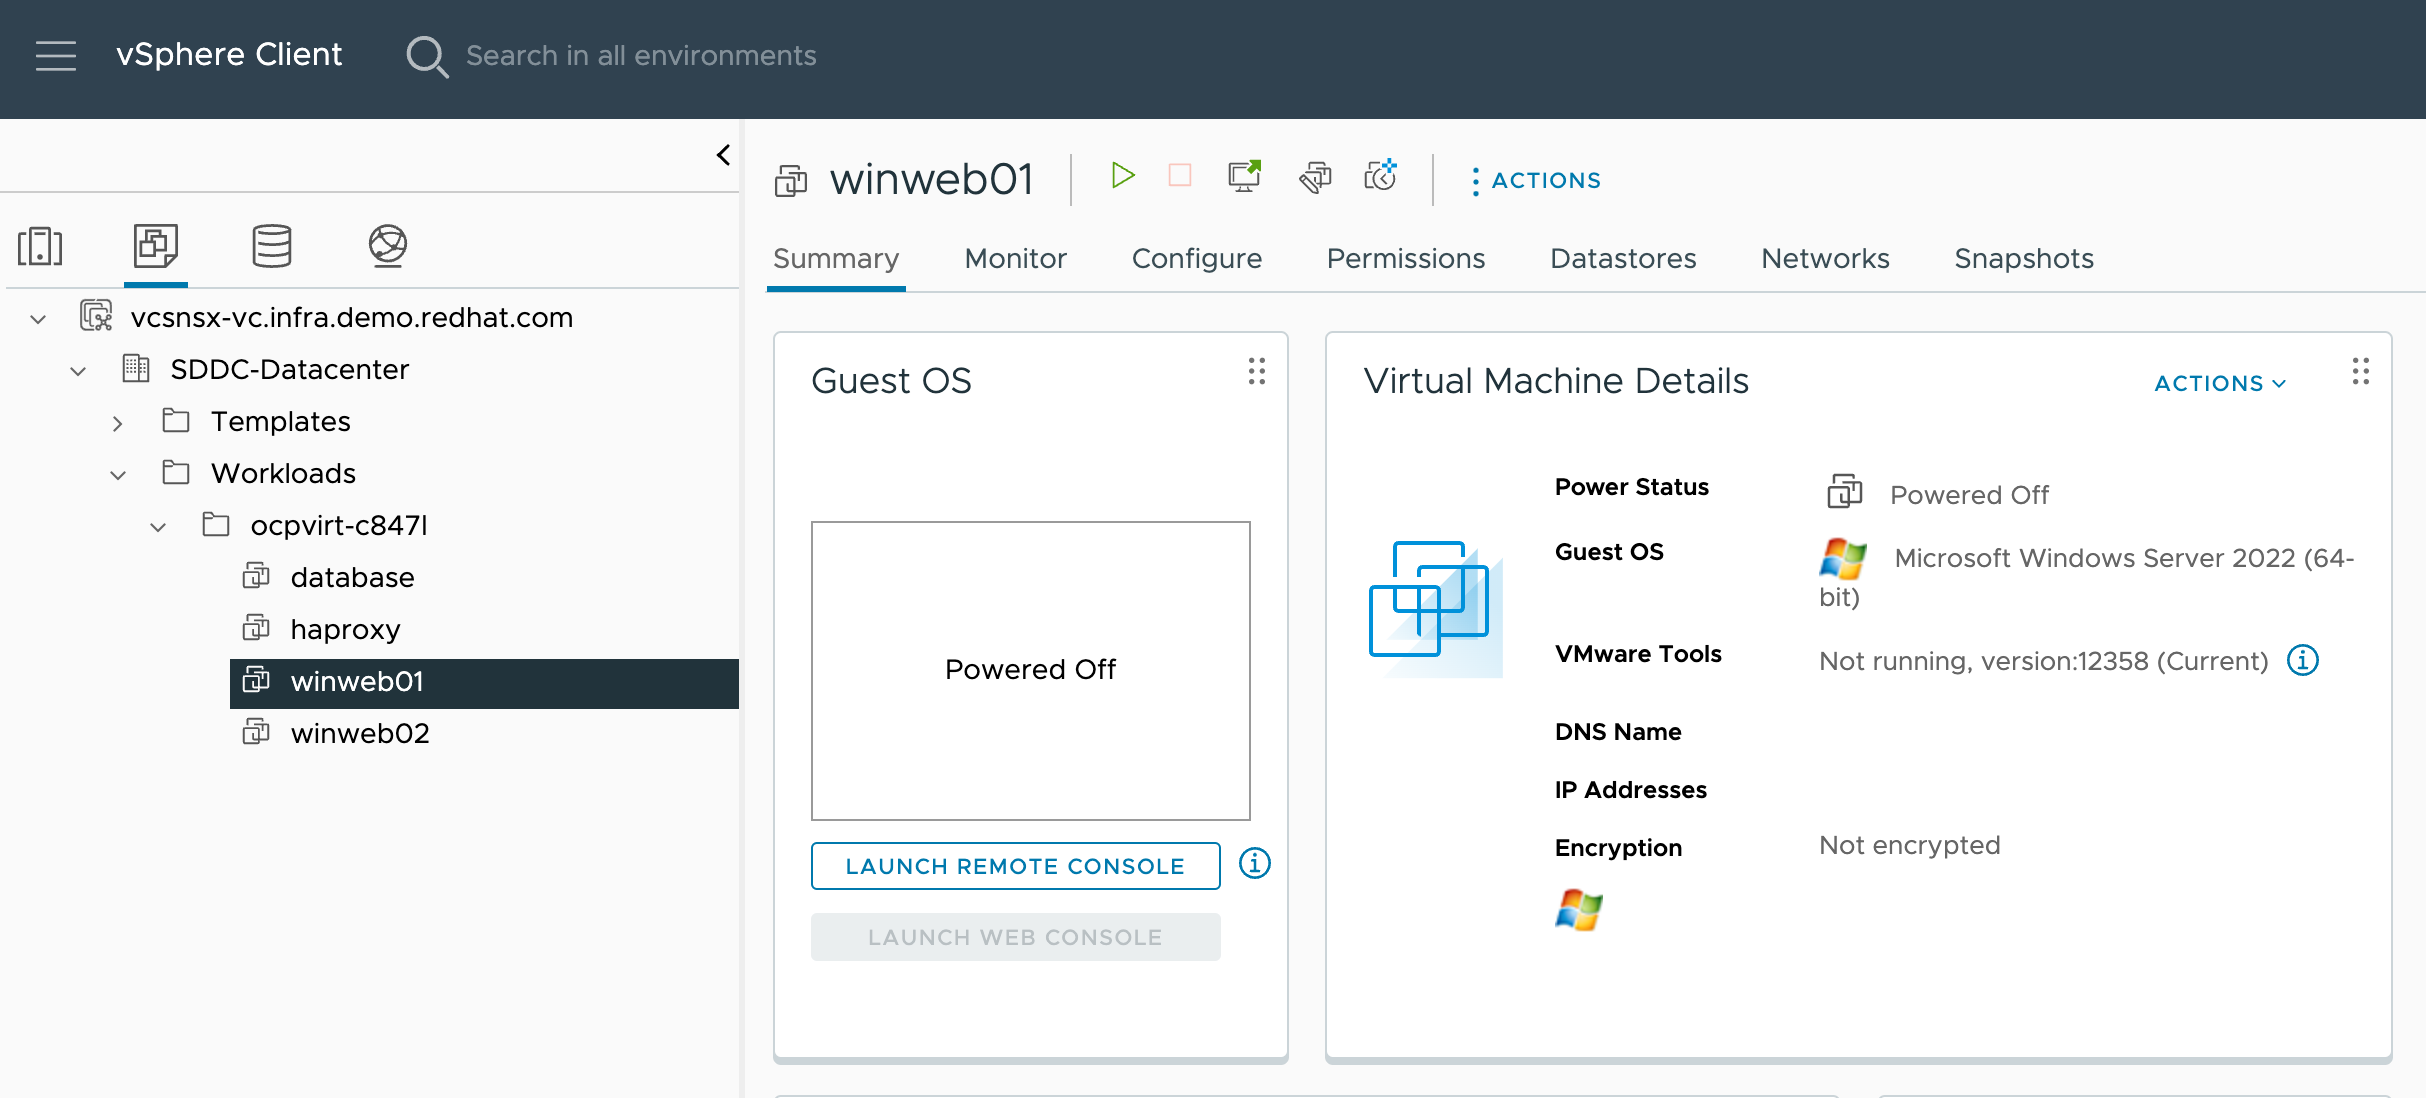
Task: Power on winweb01 using the green play icon
Action: [1123, 175]
